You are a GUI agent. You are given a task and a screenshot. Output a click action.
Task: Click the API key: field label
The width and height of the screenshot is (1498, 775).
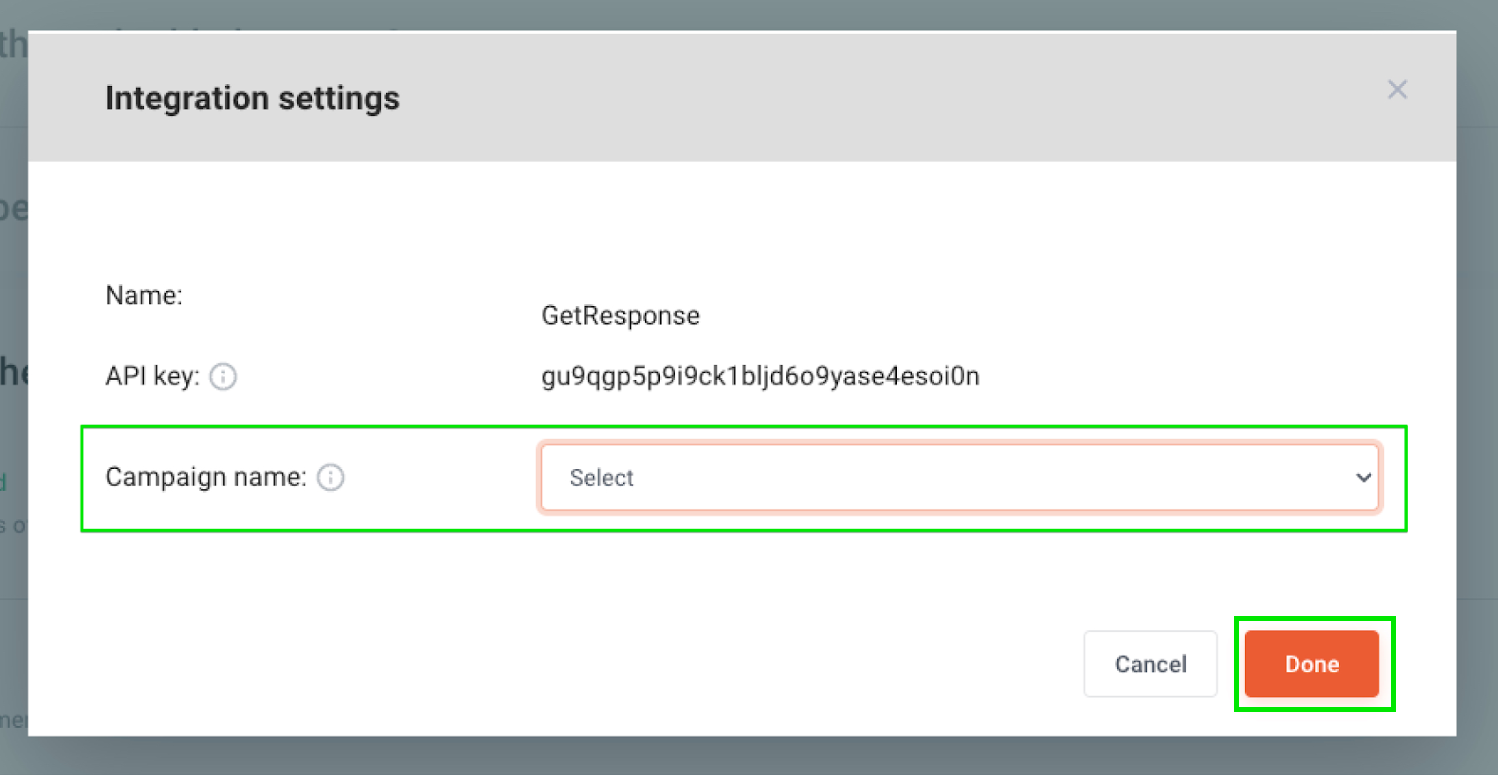(153, 377)
